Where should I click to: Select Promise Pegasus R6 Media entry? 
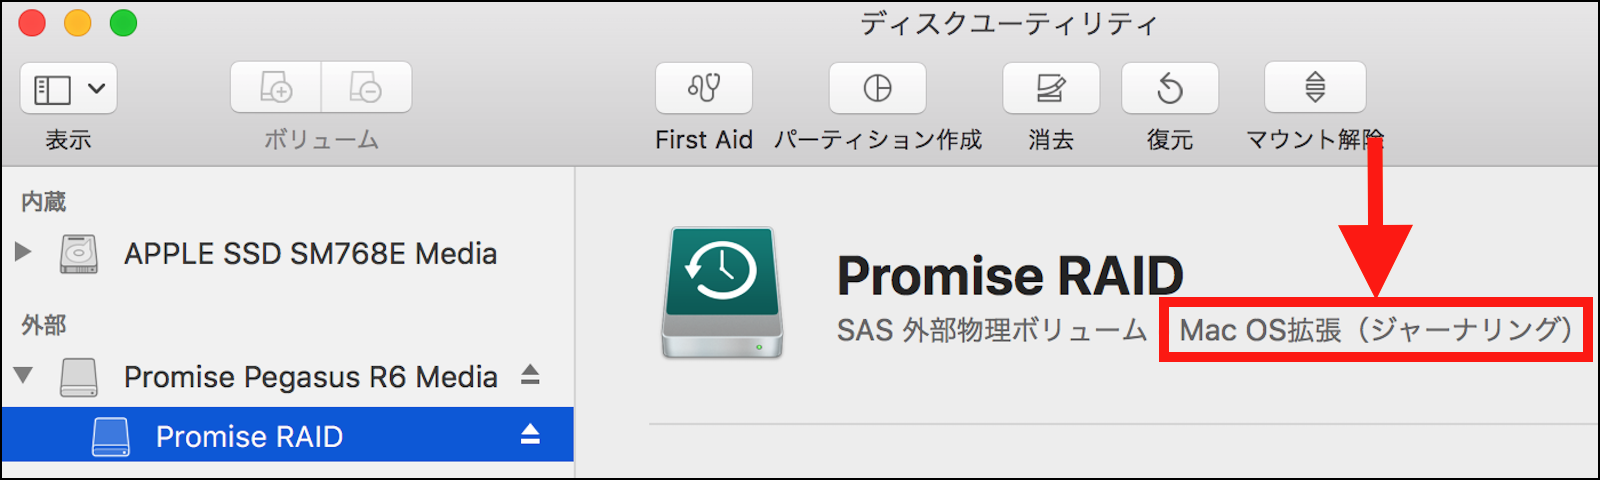310,377
